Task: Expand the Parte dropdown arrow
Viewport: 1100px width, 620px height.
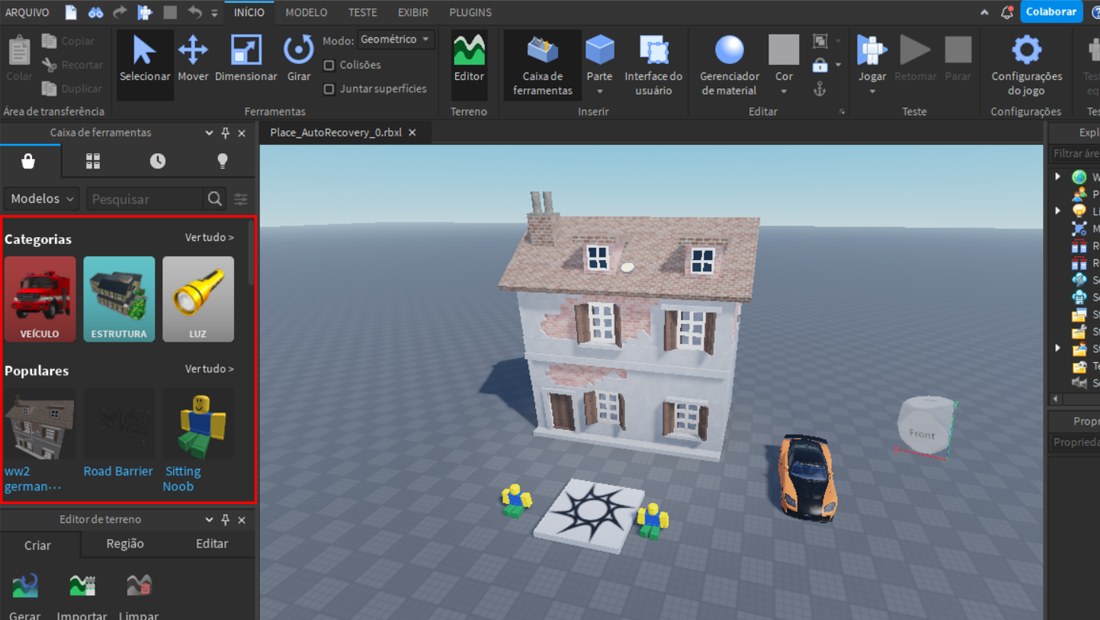Action: click(x=600, y=92)
